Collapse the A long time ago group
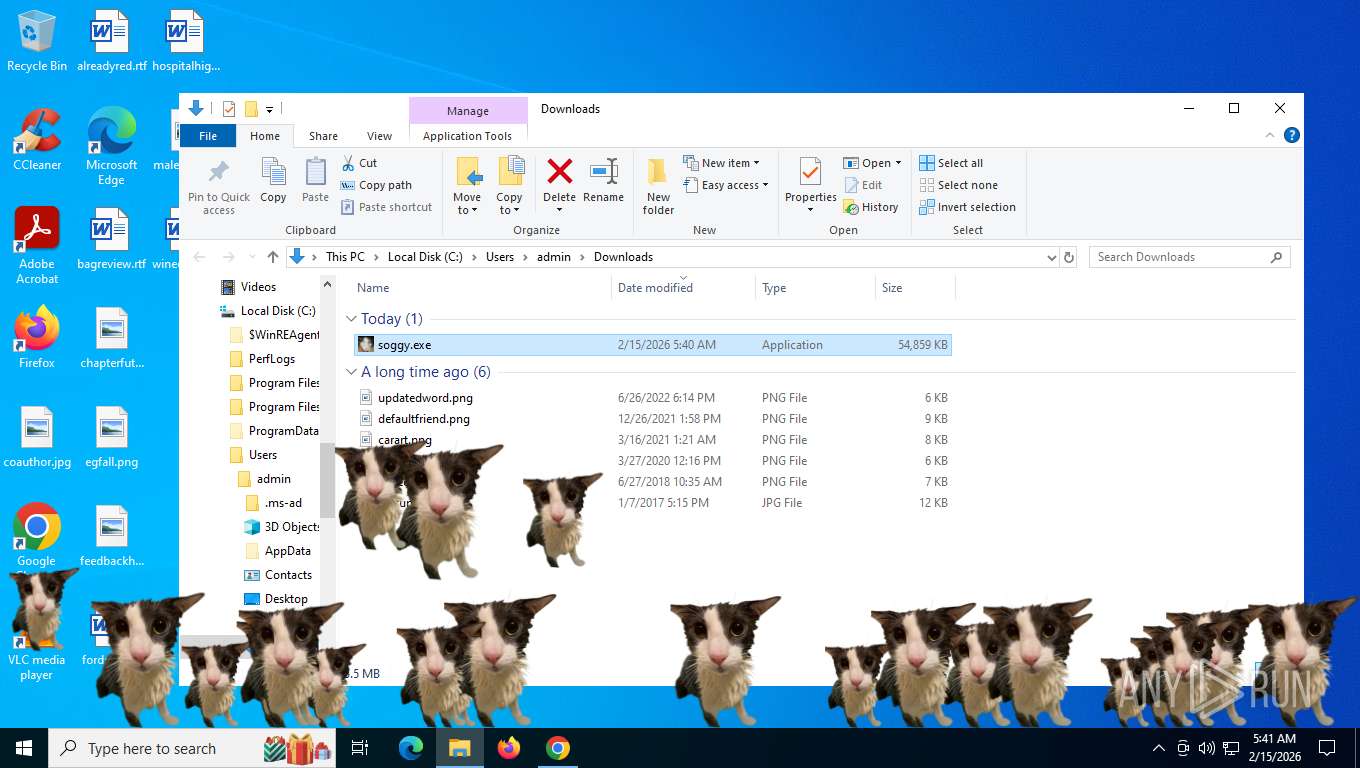The width and height of the screenshot is (1360, 768). pos(351,372)
